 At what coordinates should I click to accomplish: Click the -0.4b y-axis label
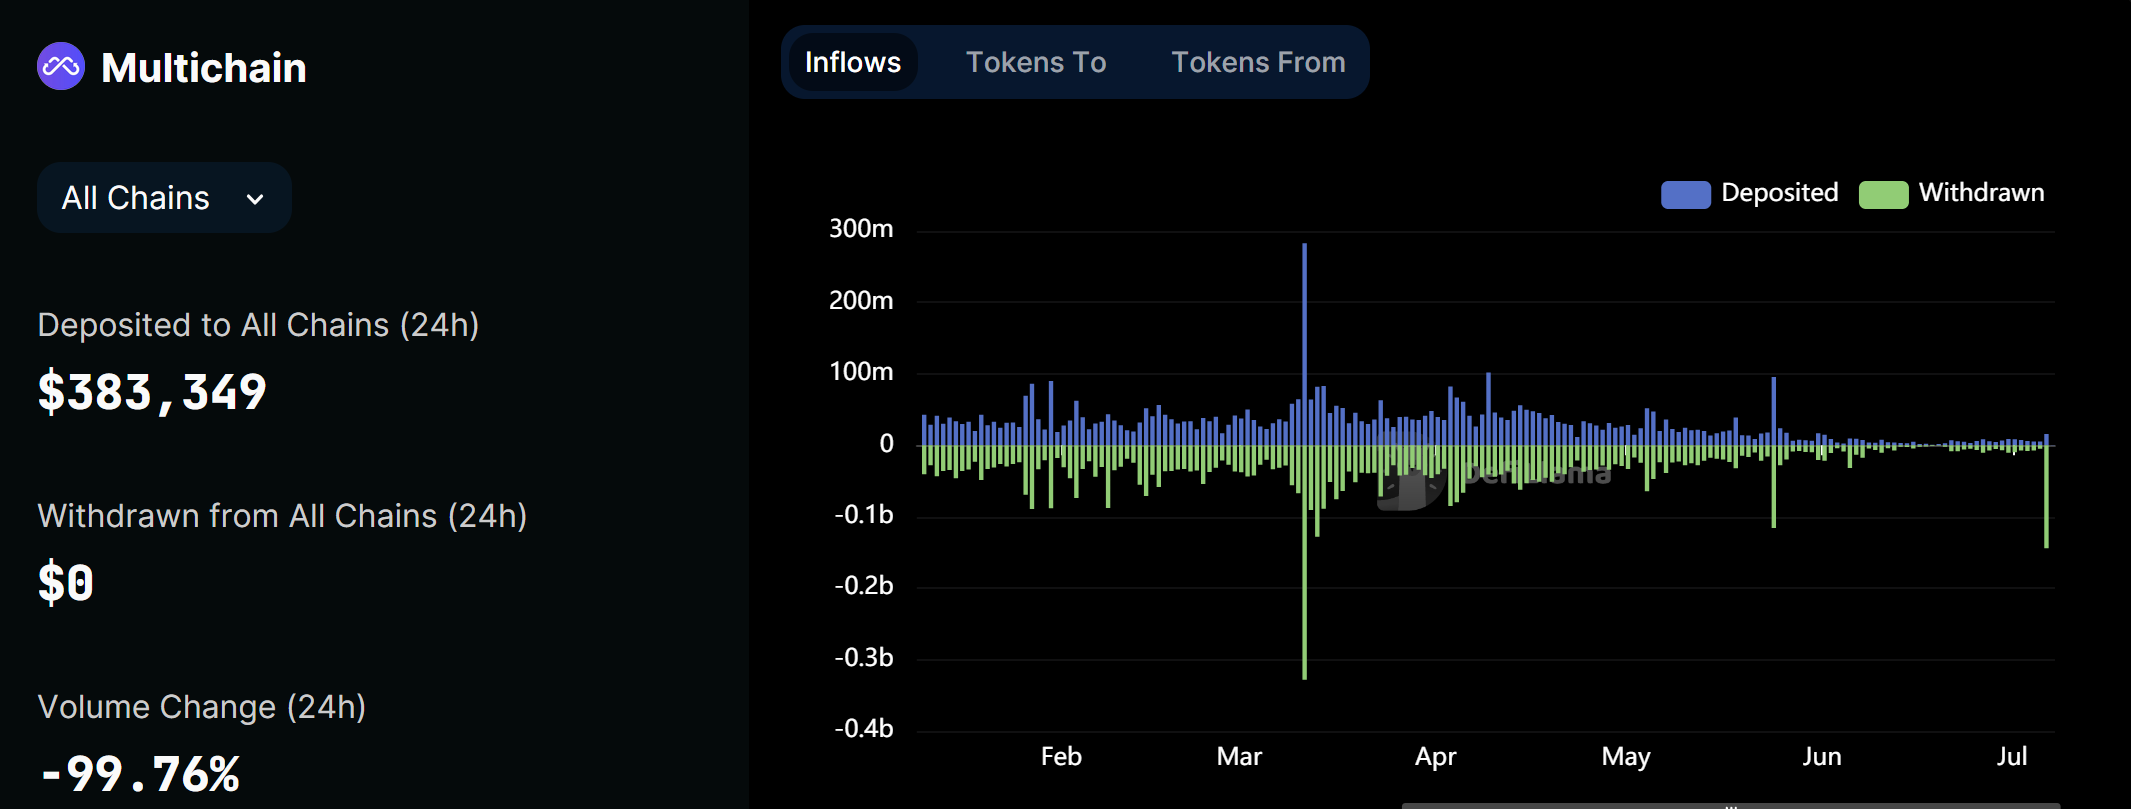pyautogui.click(x=864, y=728)
